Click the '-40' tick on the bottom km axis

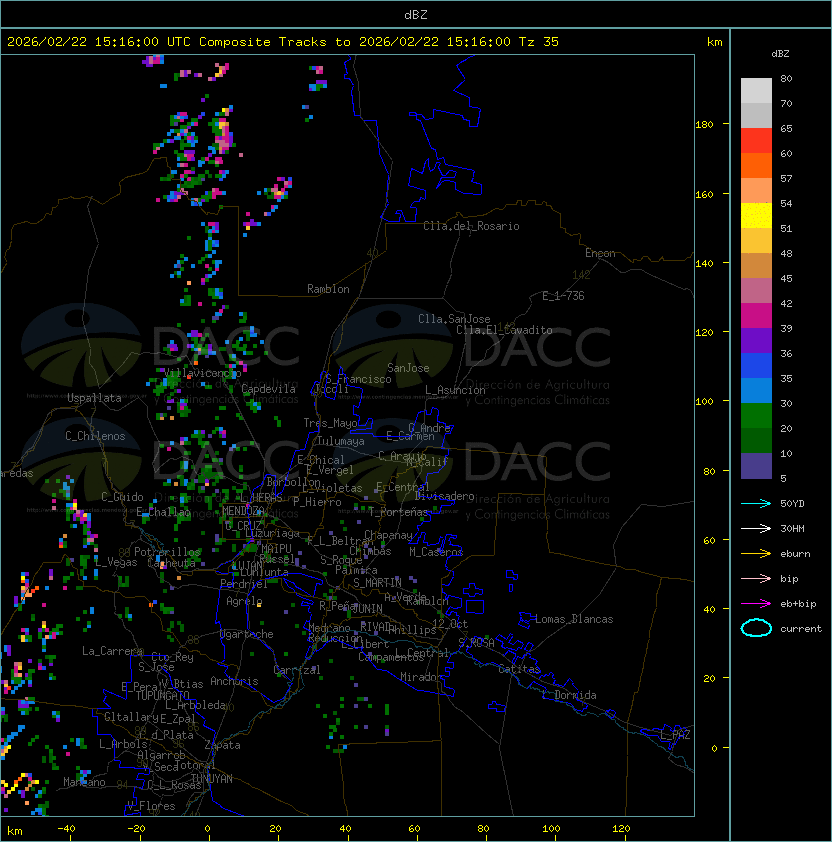[66, 829]
